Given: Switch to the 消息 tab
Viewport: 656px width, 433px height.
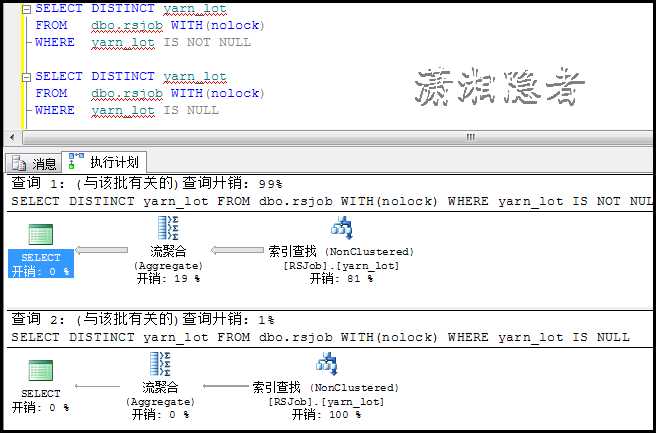Looking at the screenshot, I should pyautogui.click(x=33, y=163).
